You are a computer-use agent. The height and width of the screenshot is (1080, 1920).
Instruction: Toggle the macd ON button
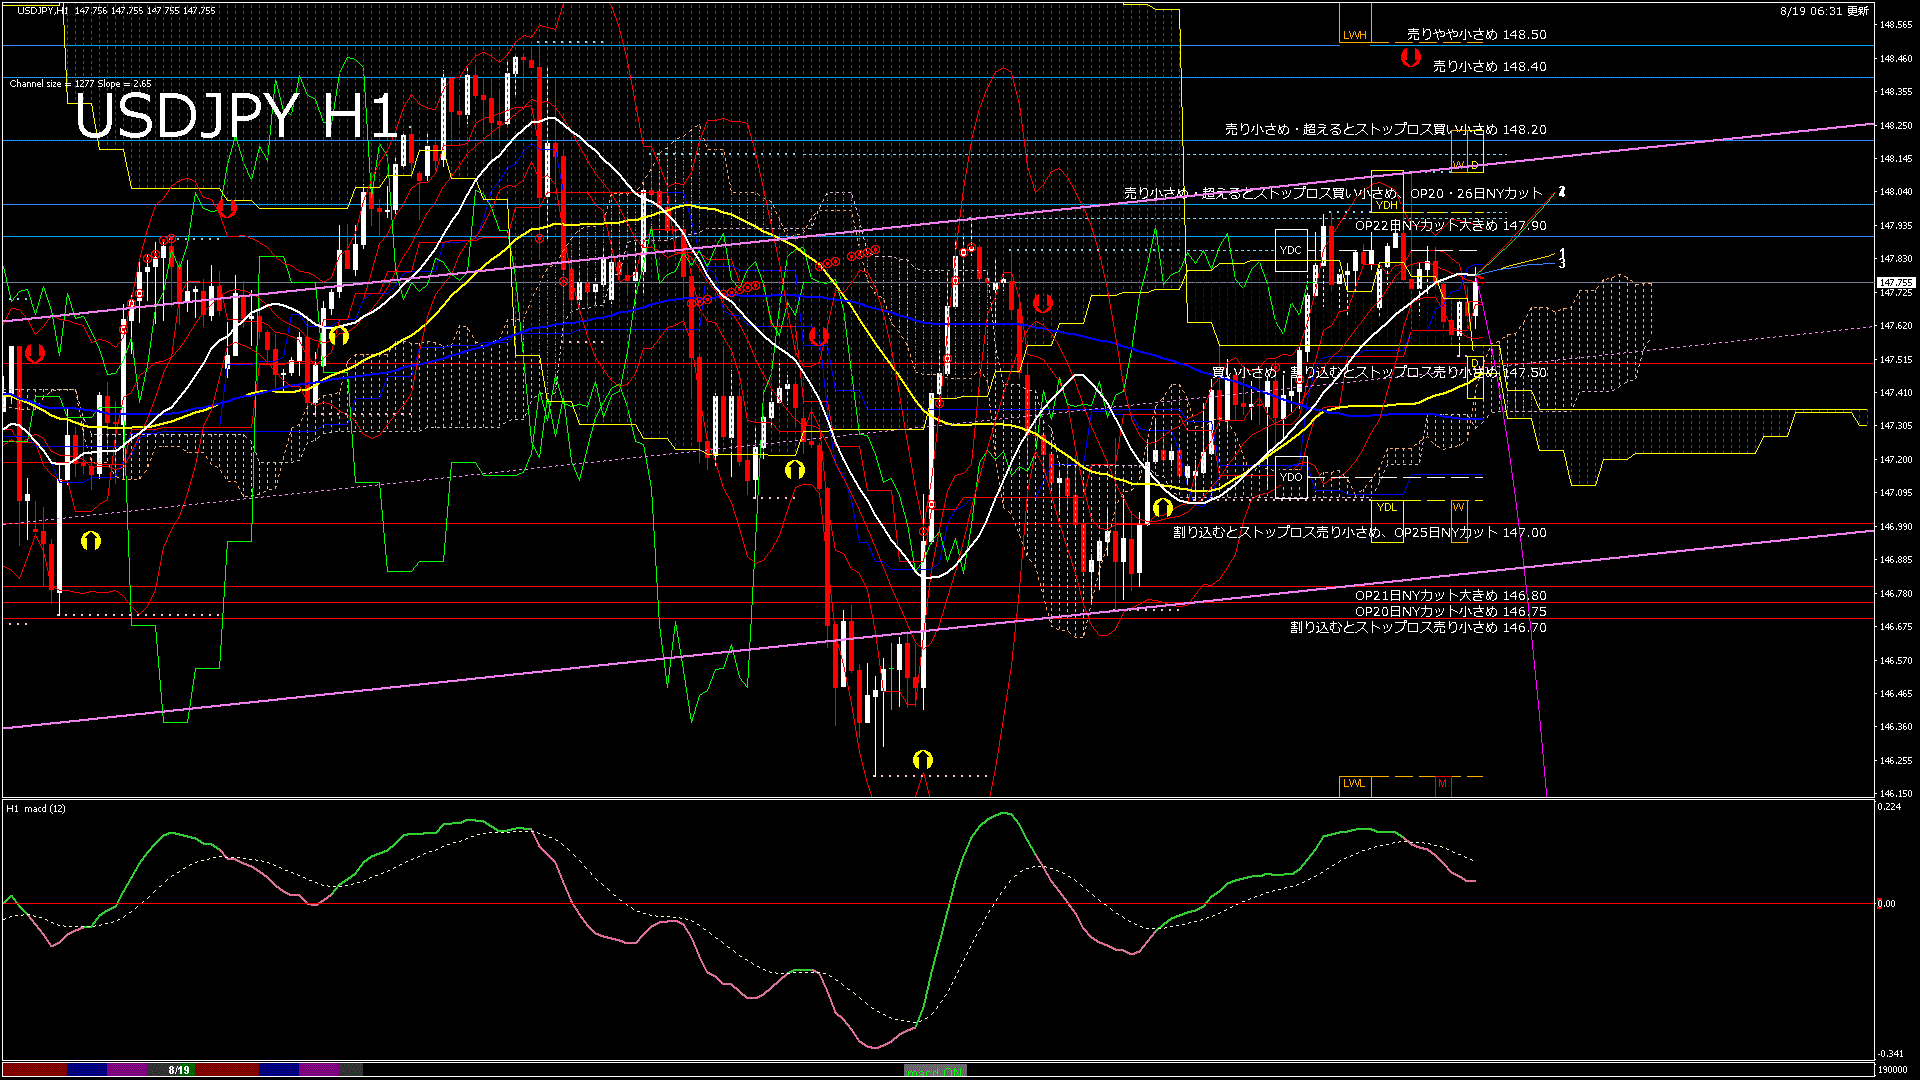[935, 1071]
